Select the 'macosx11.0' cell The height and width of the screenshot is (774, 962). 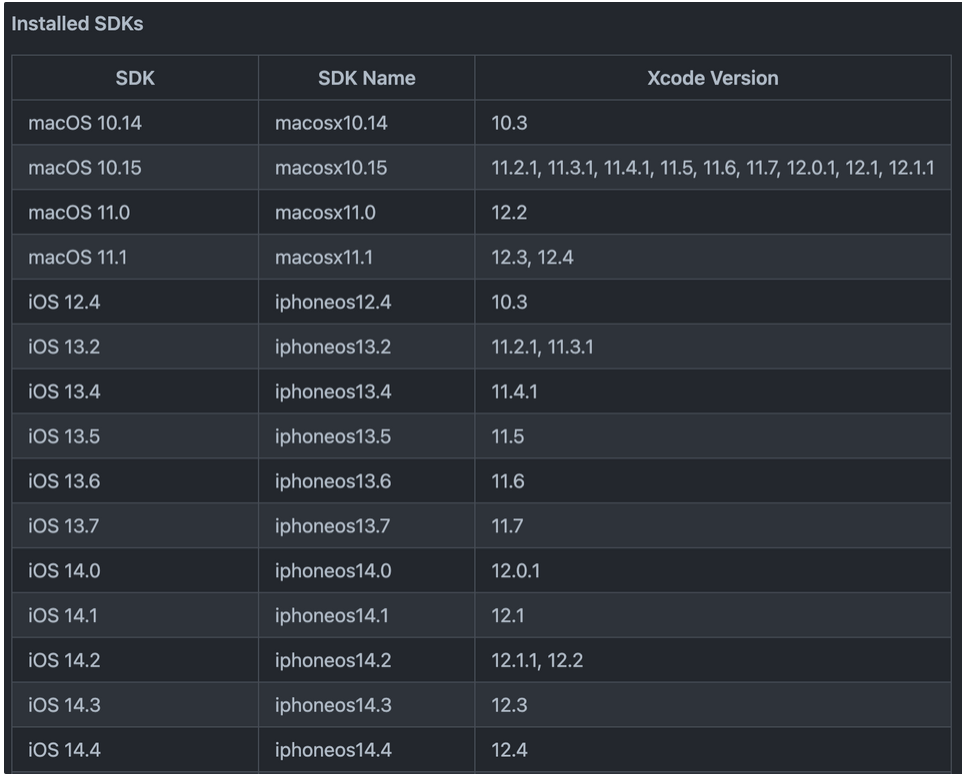[366, 212]
